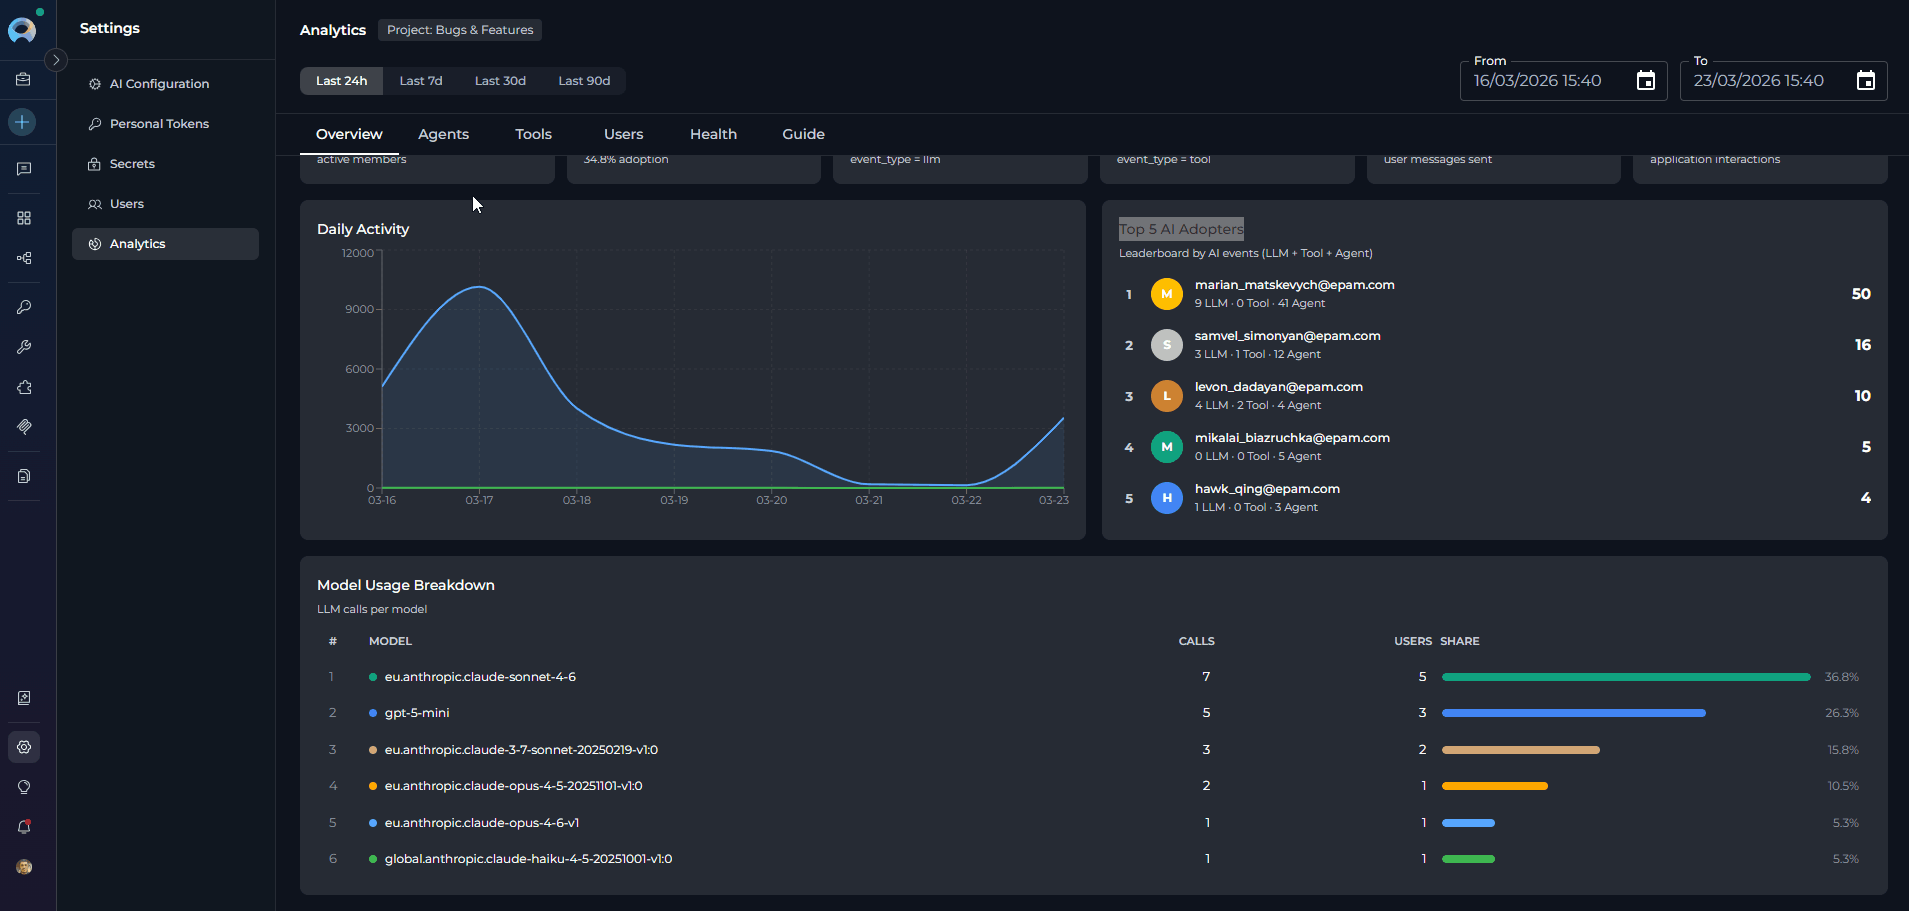1909x911 pixels.
Task: Open the apps grid icon in the sidebar
Action: coord(23,218)
